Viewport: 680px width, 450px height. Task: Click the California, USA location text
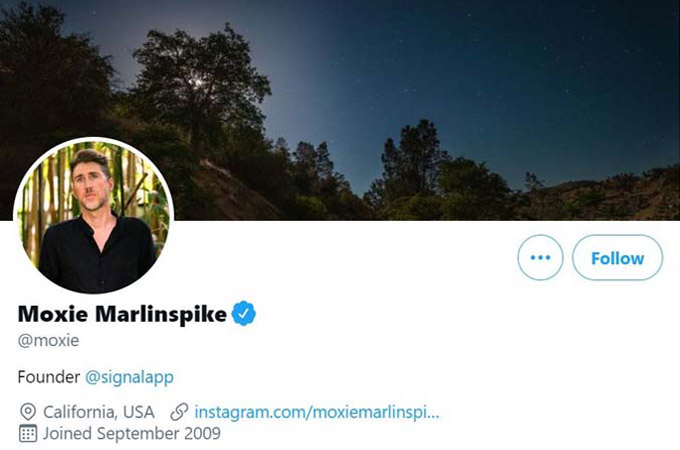coord(99,412)
